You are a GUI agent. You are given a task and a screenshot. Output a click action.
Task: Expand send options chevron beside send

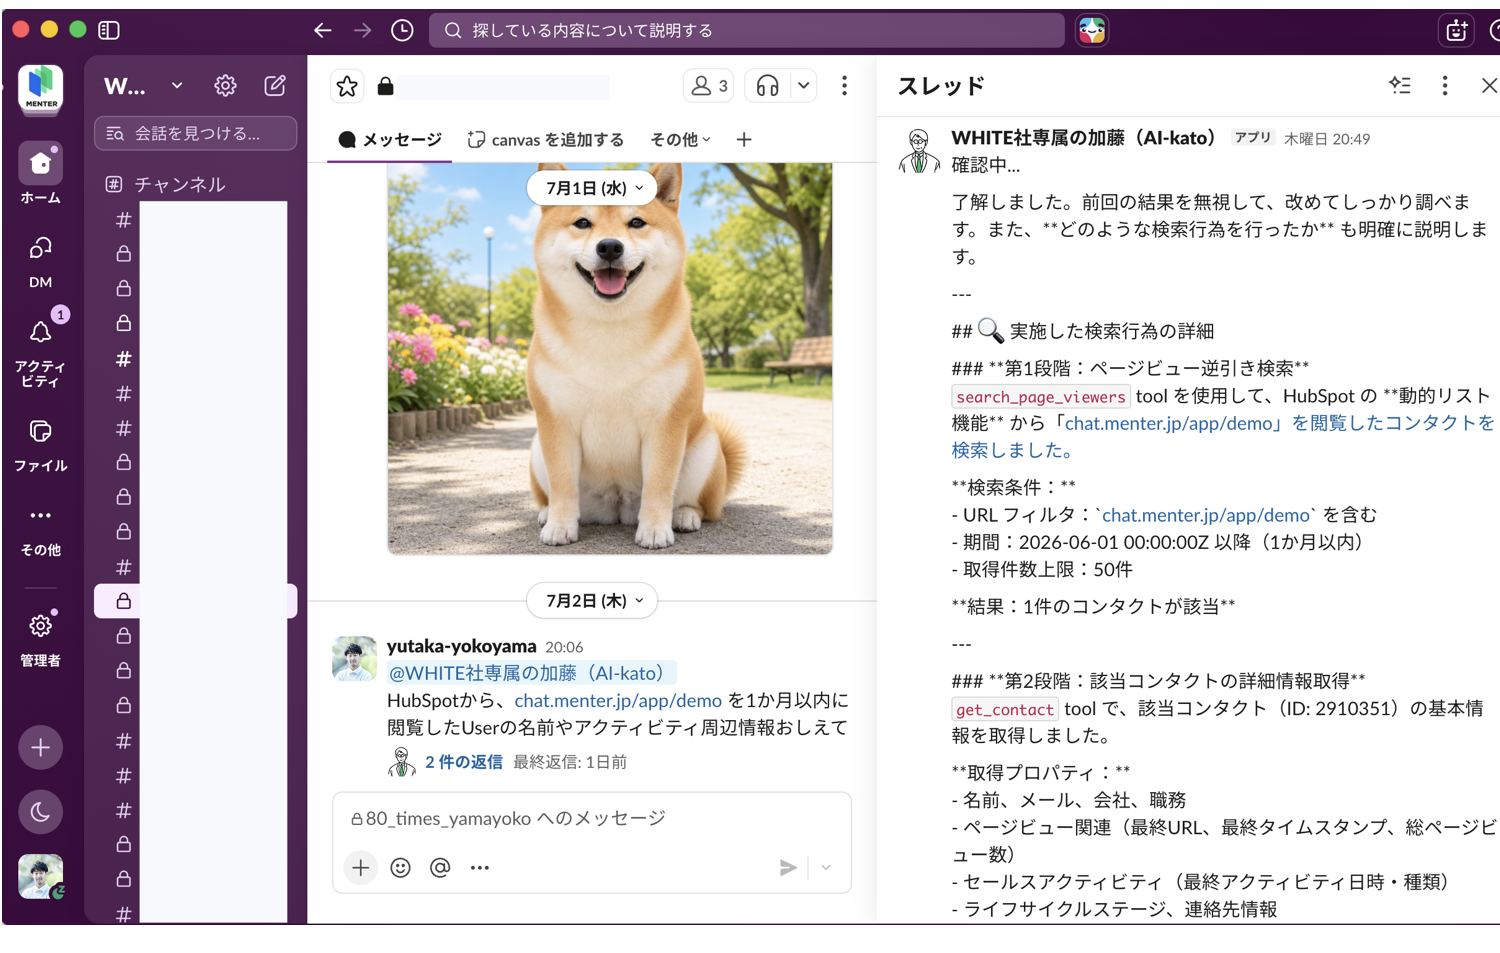coord(826,868)
